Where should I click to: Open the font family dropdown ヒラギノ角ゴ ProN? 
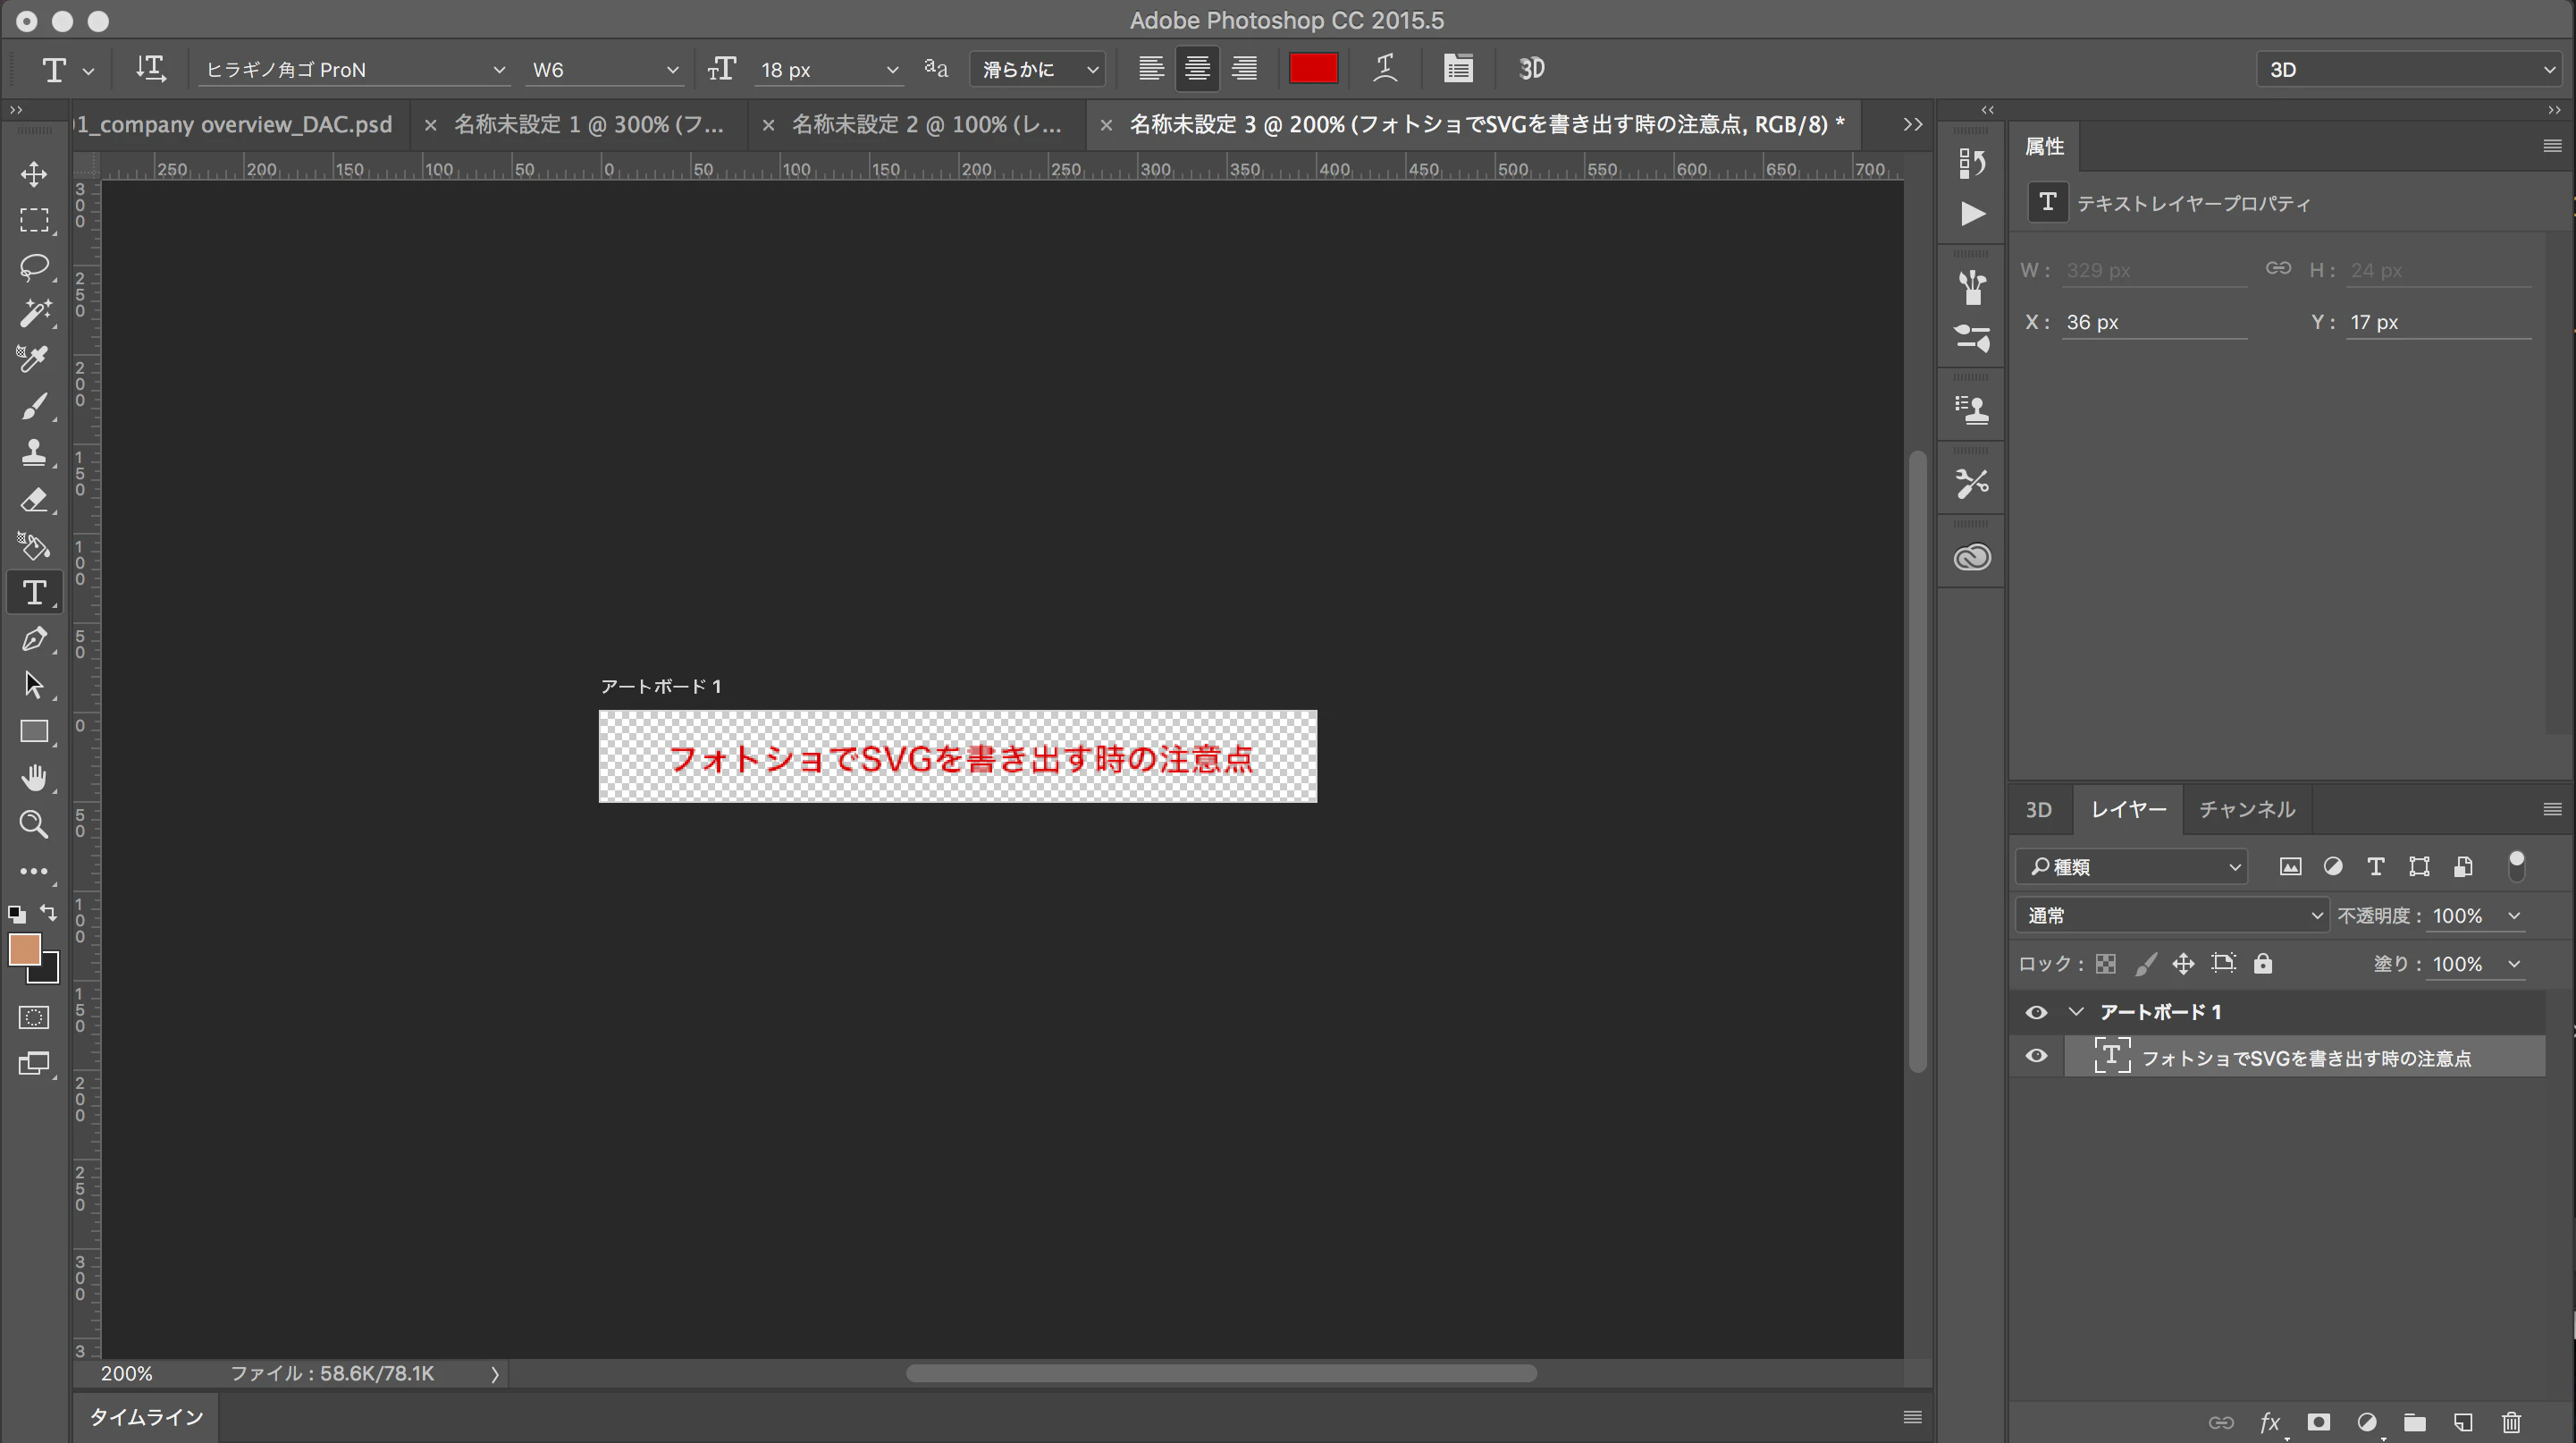click(354, 69)
